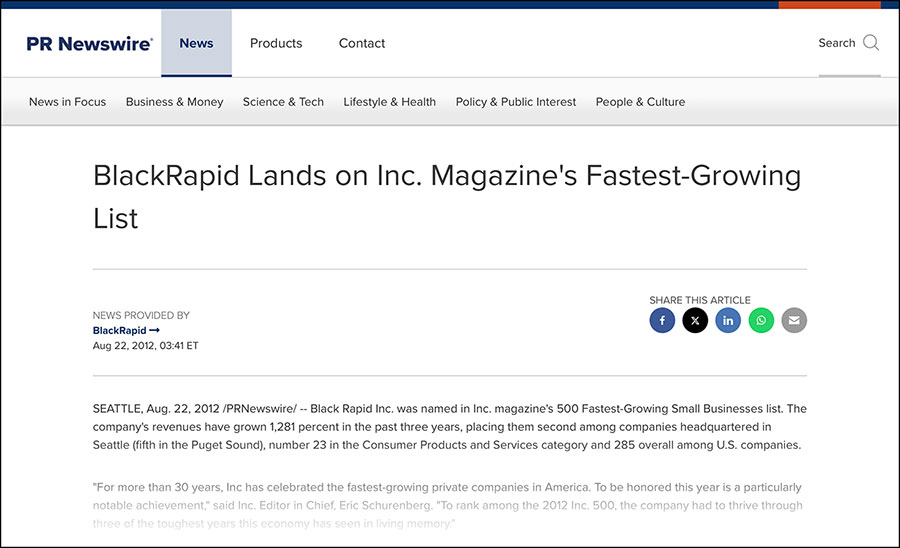Open the News tab
This screenshot has width=900, height=548.
coord(196,43)
